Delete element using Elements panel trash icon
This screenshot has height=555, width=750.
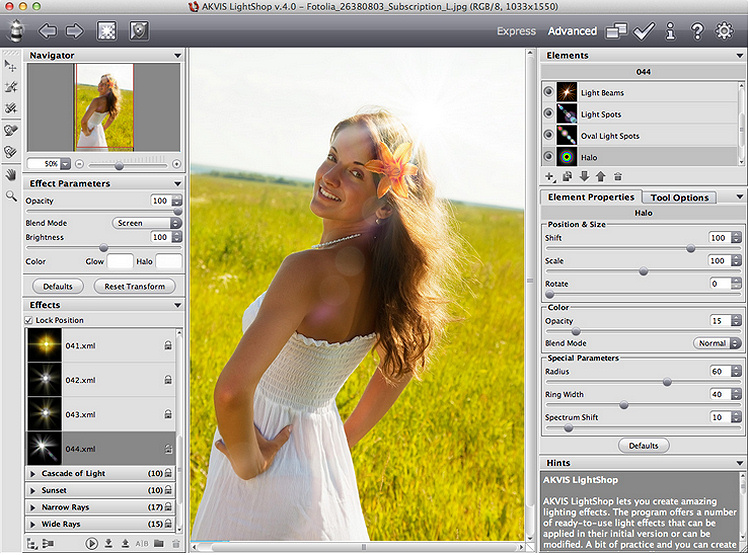pos(619,176)
